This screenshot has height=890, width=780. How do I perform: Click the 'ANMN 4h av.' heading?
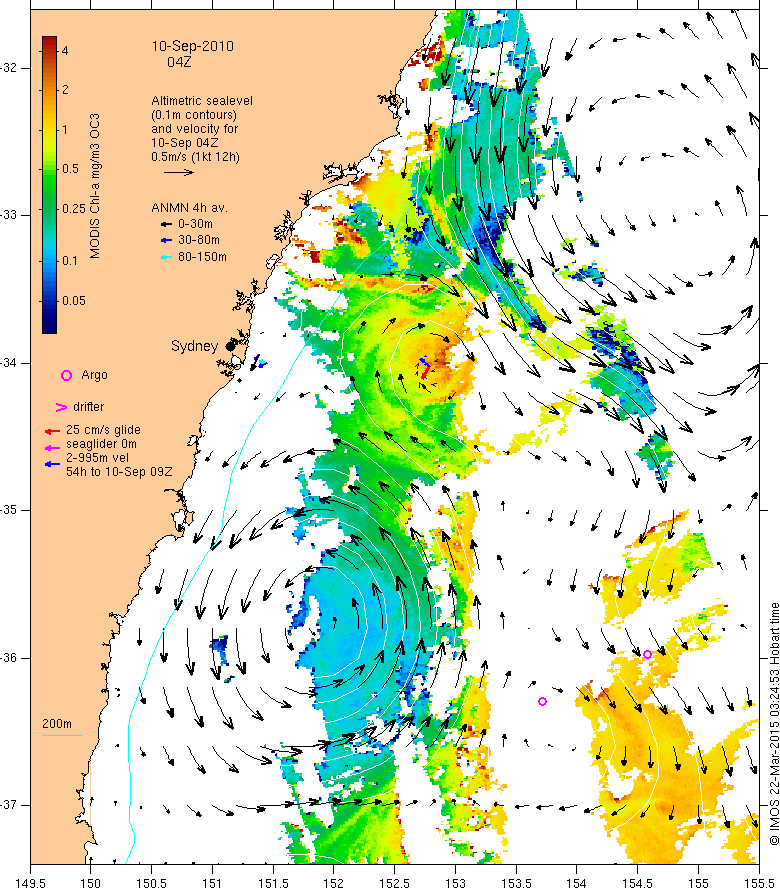tap(189, 208)
